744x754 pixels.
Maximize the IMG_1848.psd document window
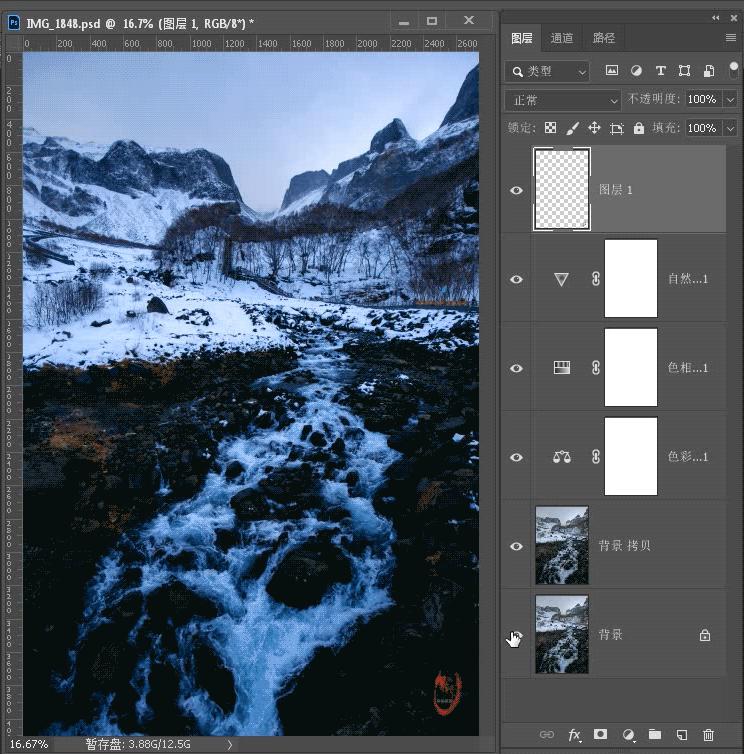click(432, 21)
